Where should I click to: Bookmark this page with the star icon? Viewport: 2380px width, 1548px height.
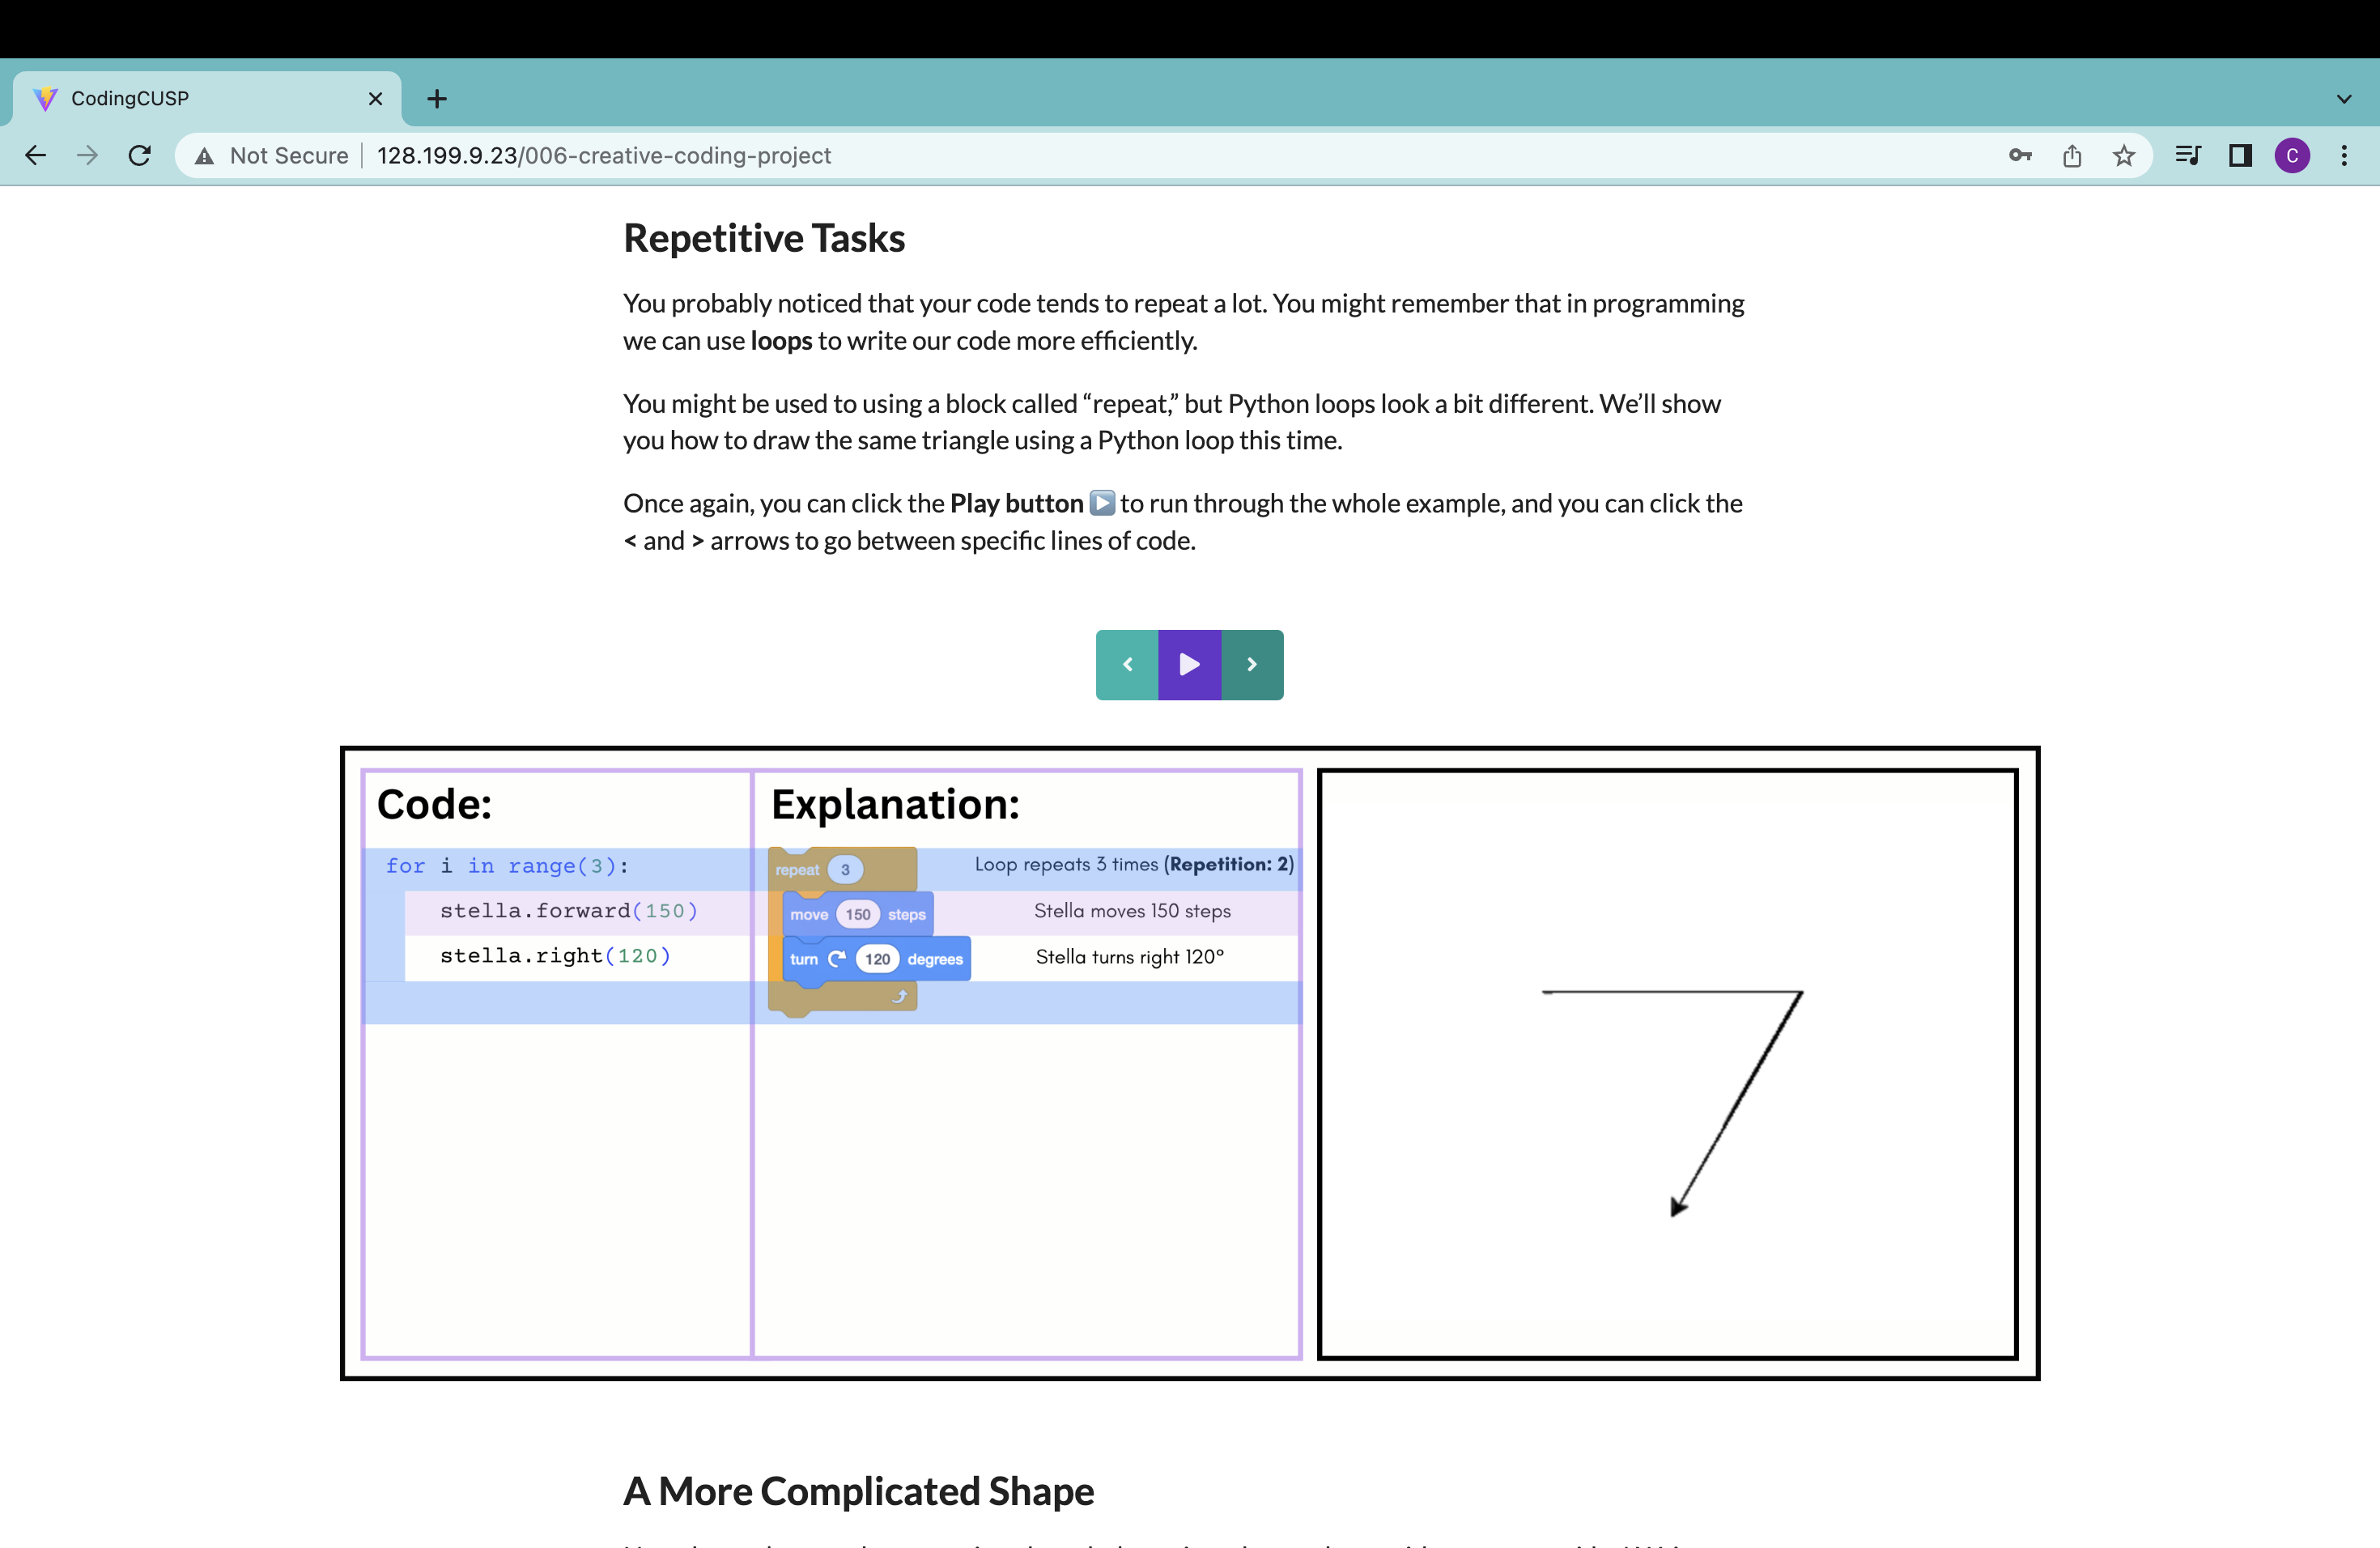coord(2124,155)
